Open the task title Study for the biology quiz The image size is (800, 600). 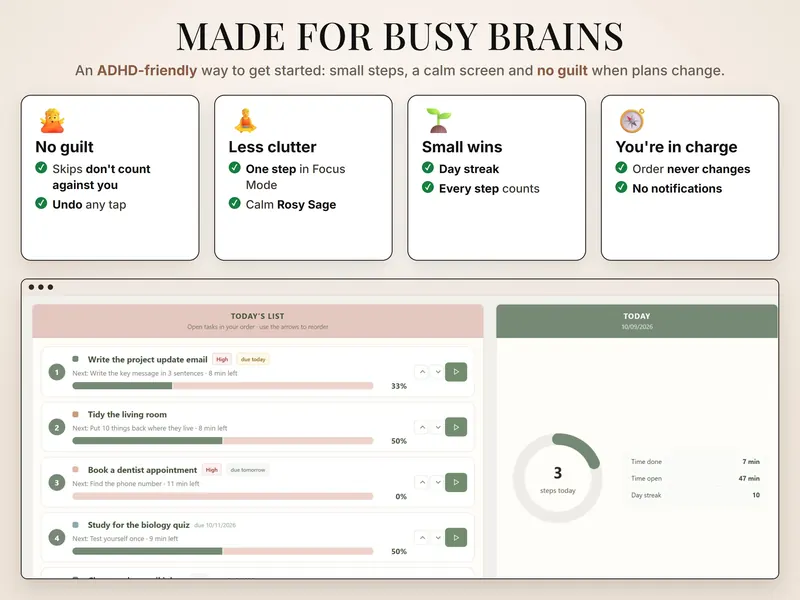click(x=138, y=525)
